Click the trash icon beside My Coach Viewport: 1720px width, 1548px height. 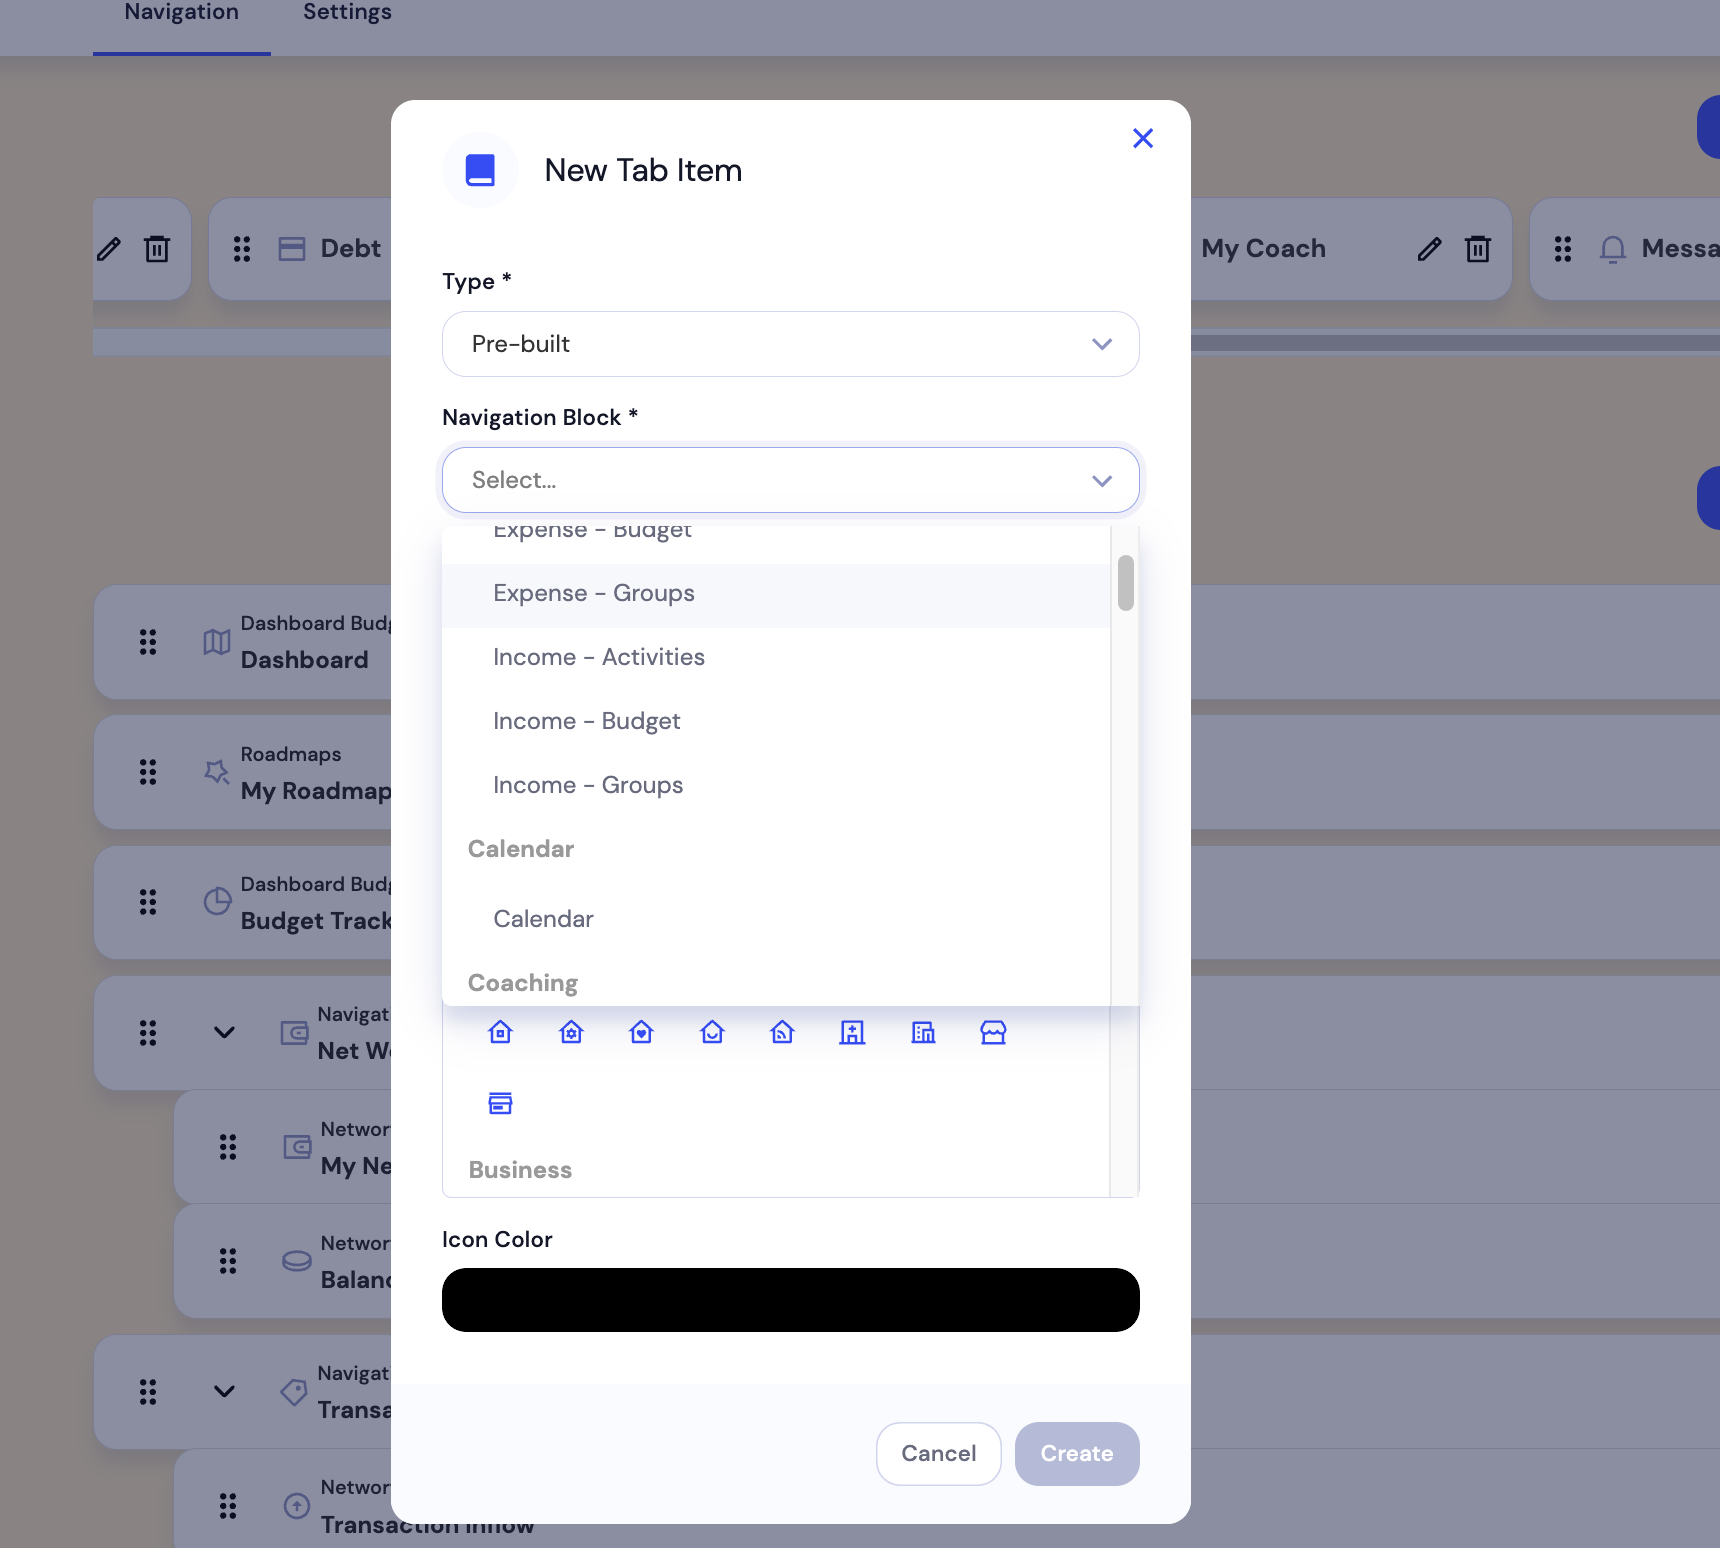[1478, 249]
